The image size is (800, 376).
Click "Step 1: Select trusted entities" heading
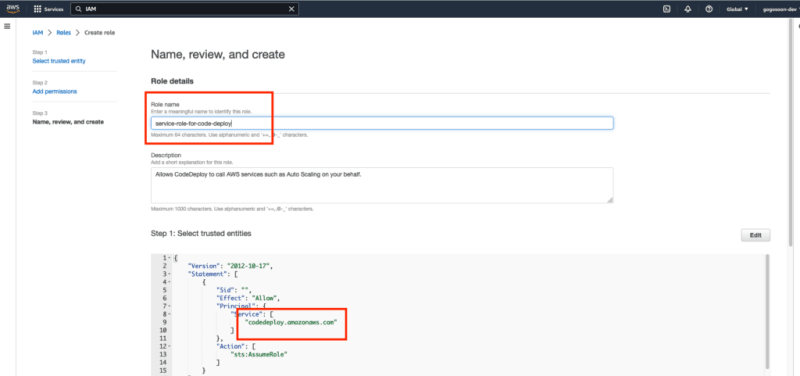coord(201,233)
